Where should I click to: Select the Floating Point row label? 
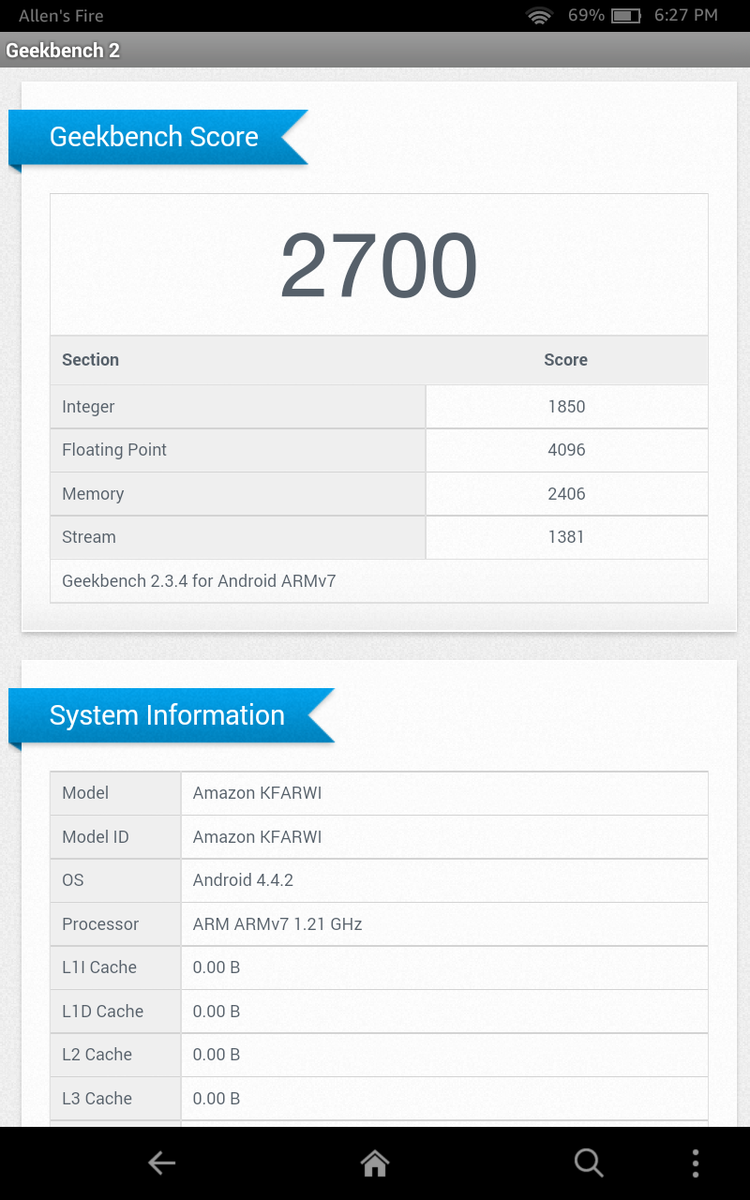(114, 450)
